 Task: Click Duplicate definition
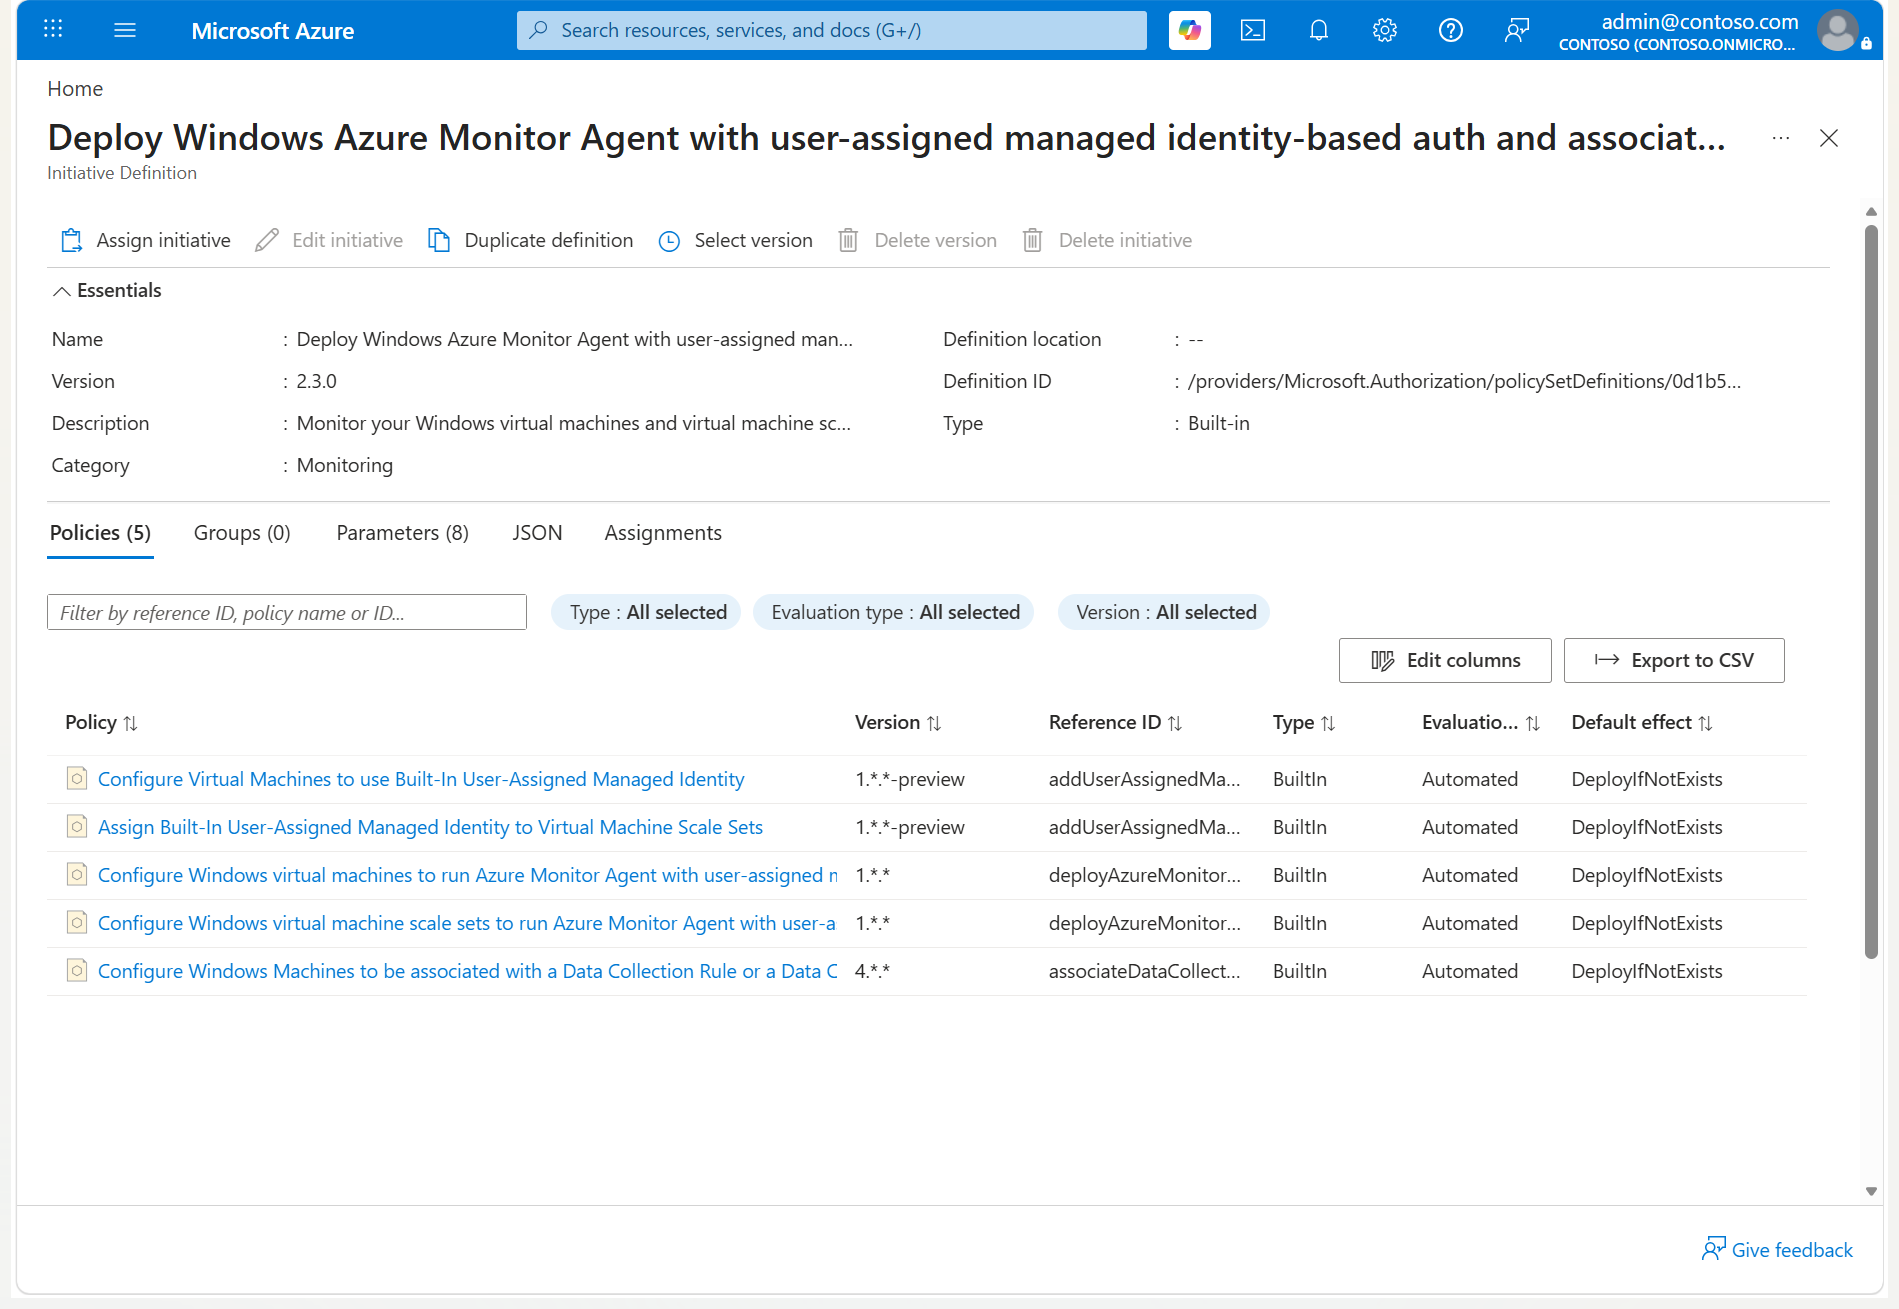coord(531,240)
